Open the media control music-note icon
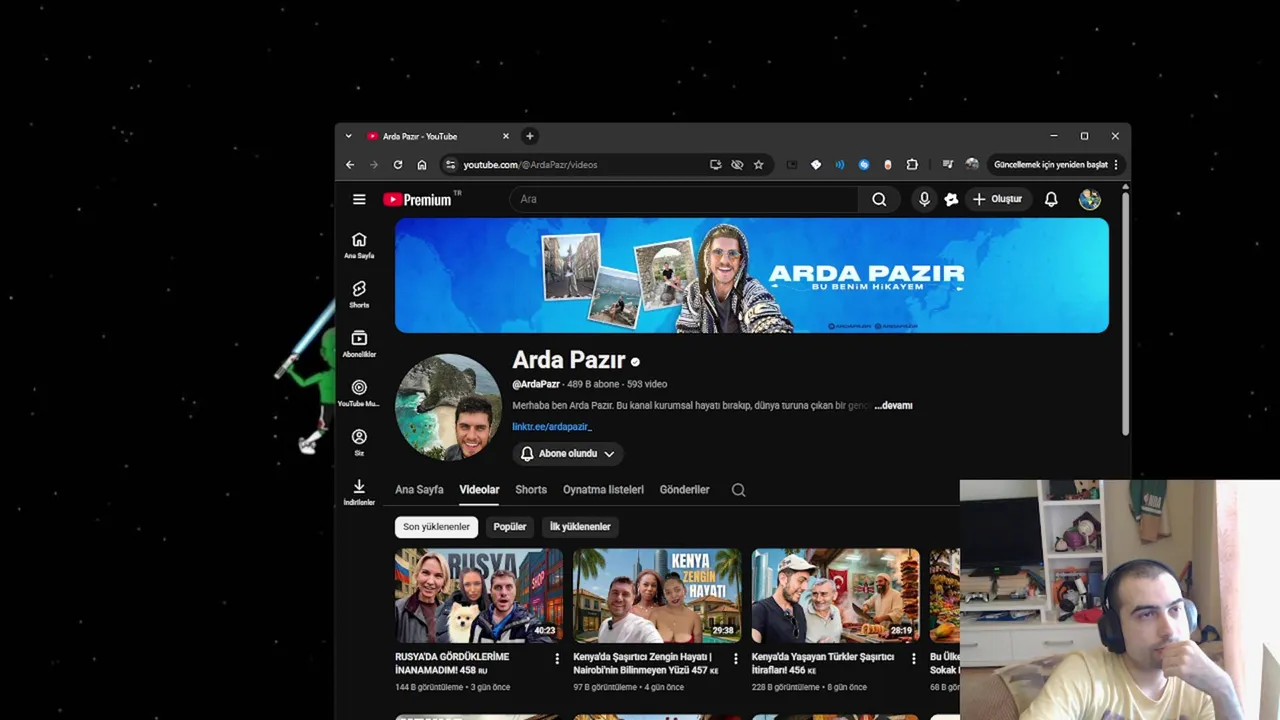The height and width of the screenshot is (720, 1280). (947, 165)
